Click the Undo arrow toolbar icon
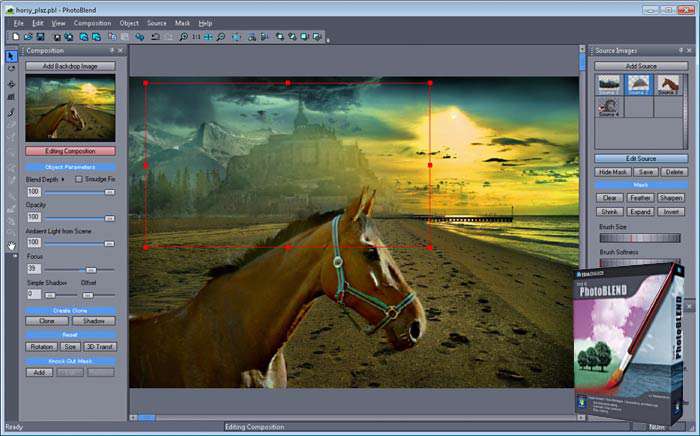Viewport: 700px width, 436px height. click(155, 37)
